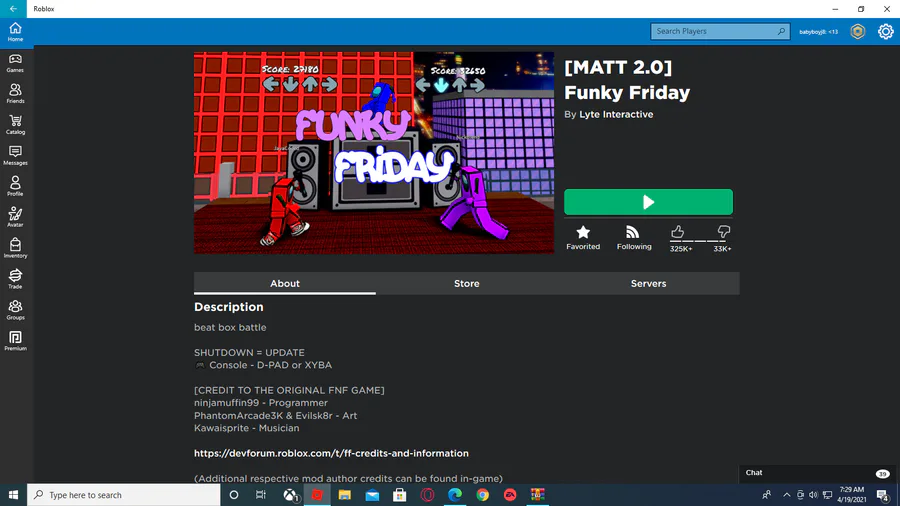Open the Robux icon in header
The image size is (900, 506).
click(858, 32)
